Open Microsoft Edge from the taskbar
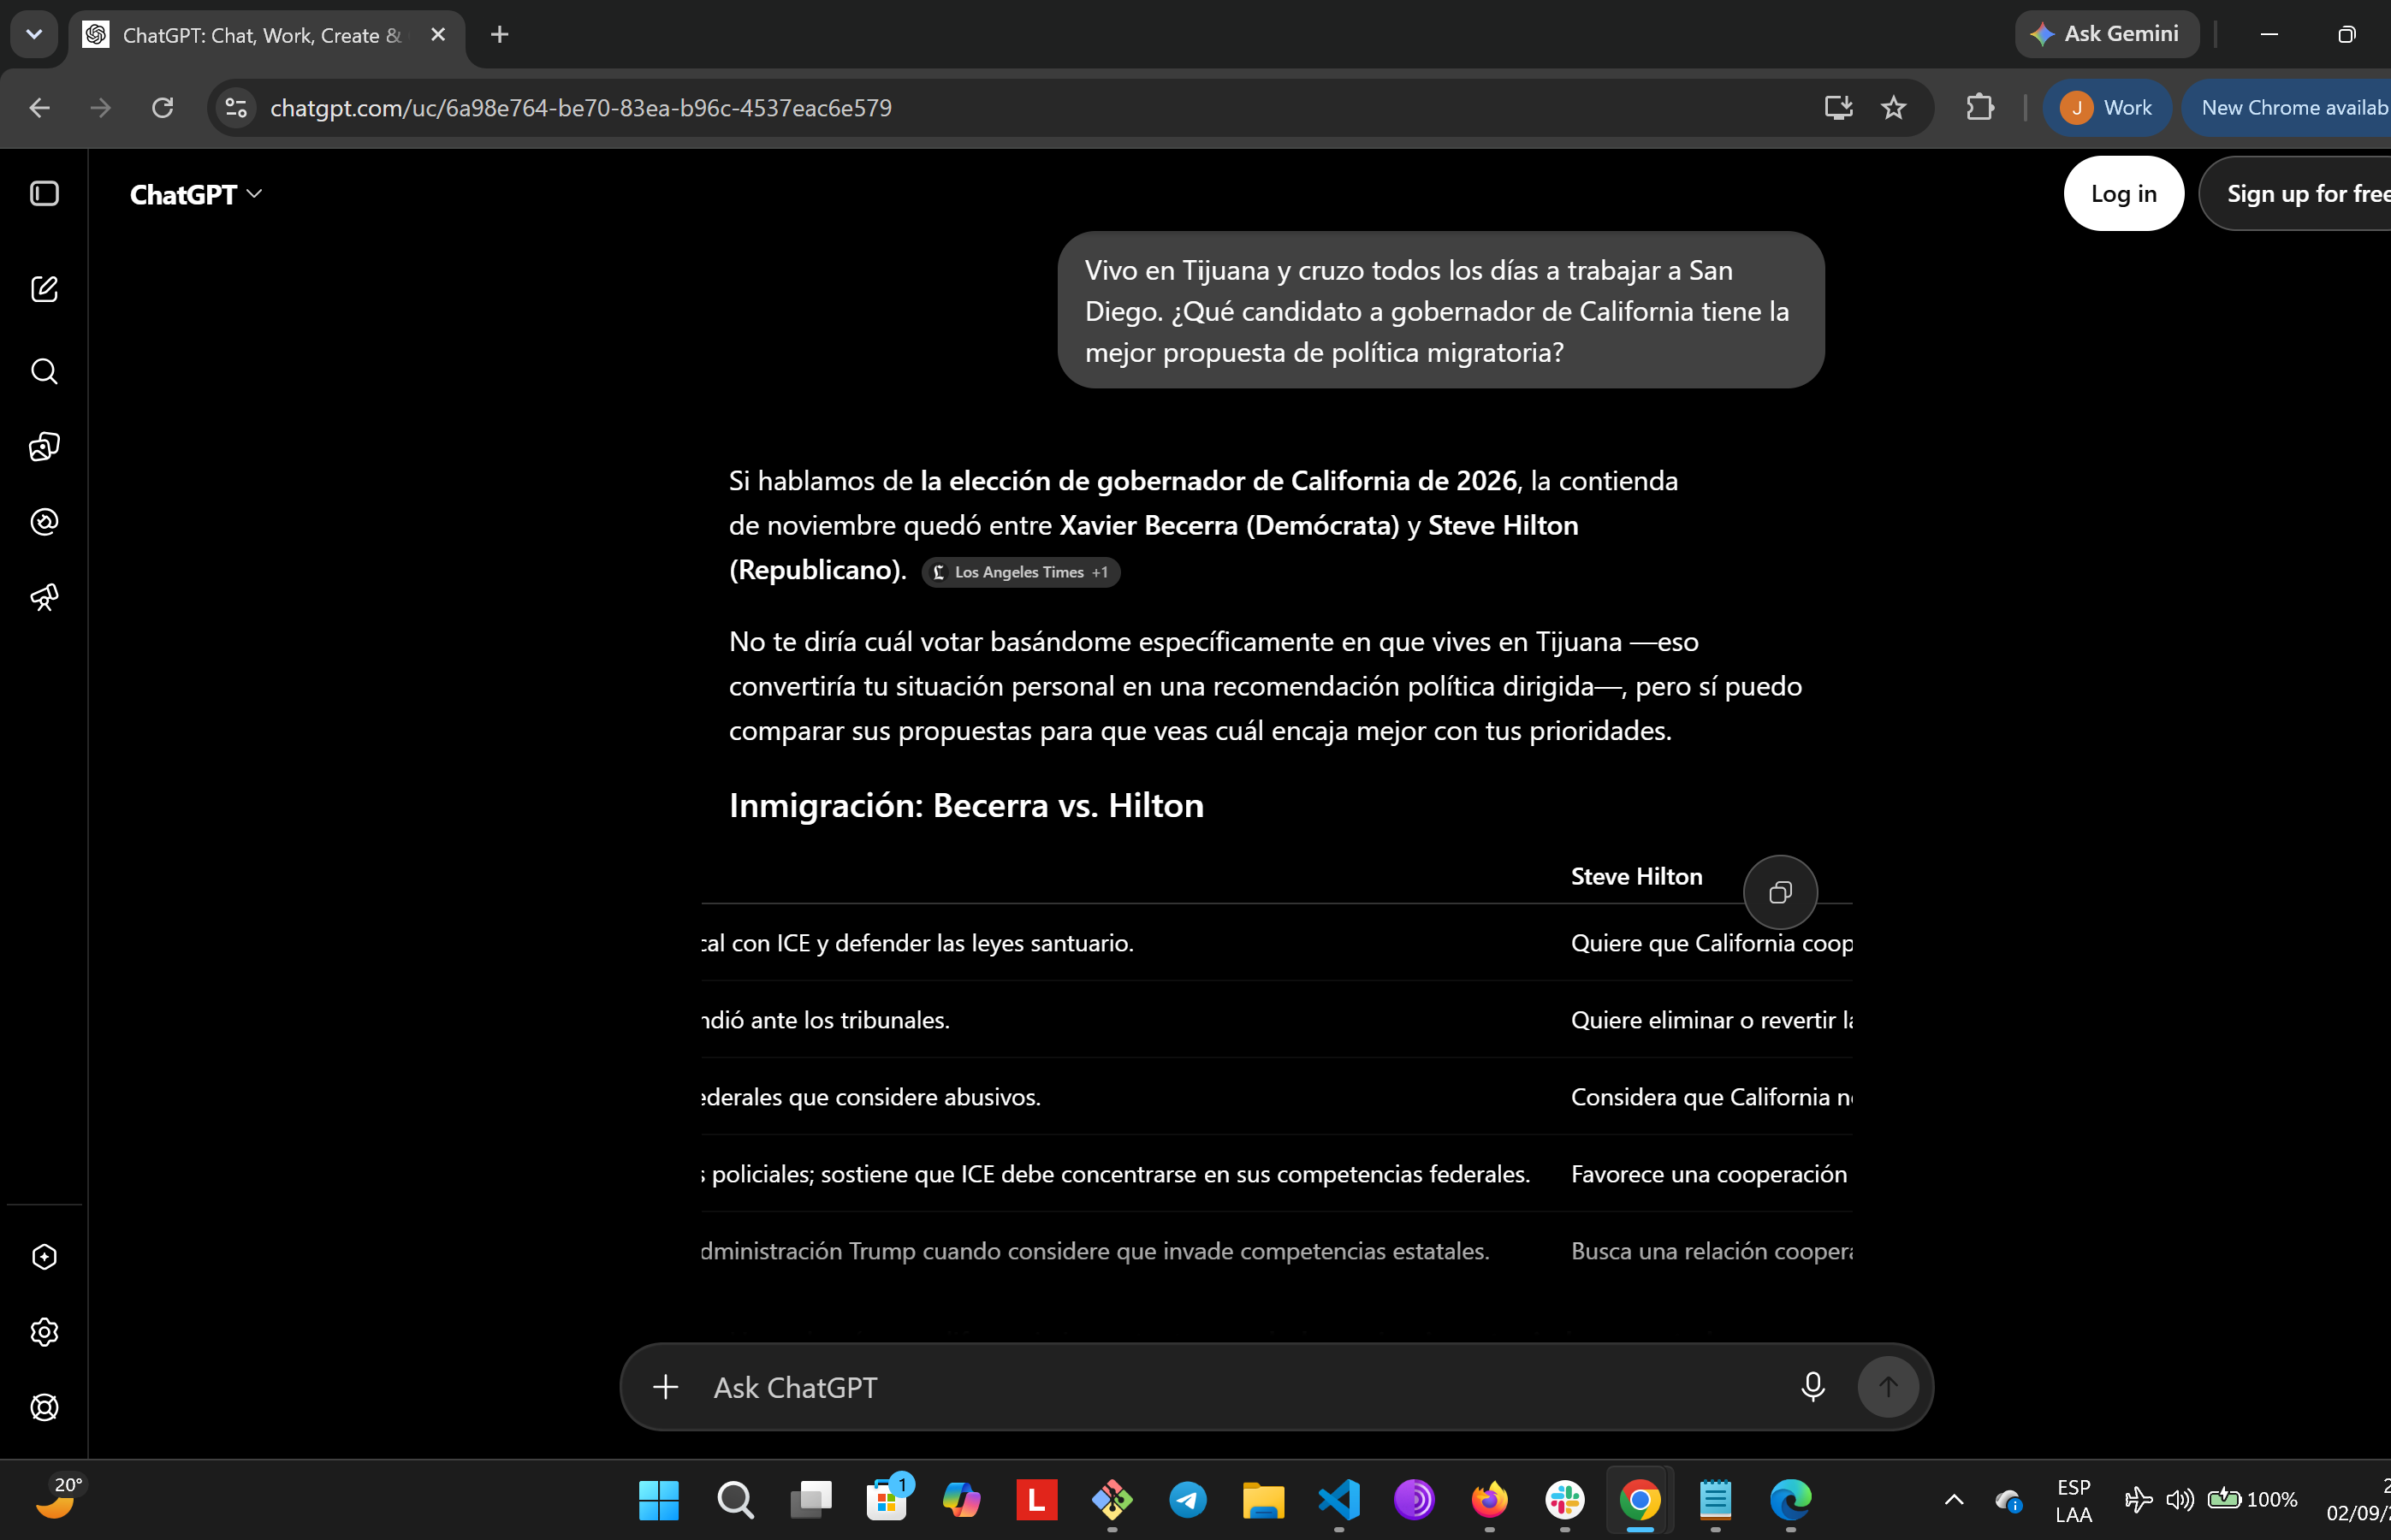Screen dimensions: 2391x1540 pos(1791,1499)
